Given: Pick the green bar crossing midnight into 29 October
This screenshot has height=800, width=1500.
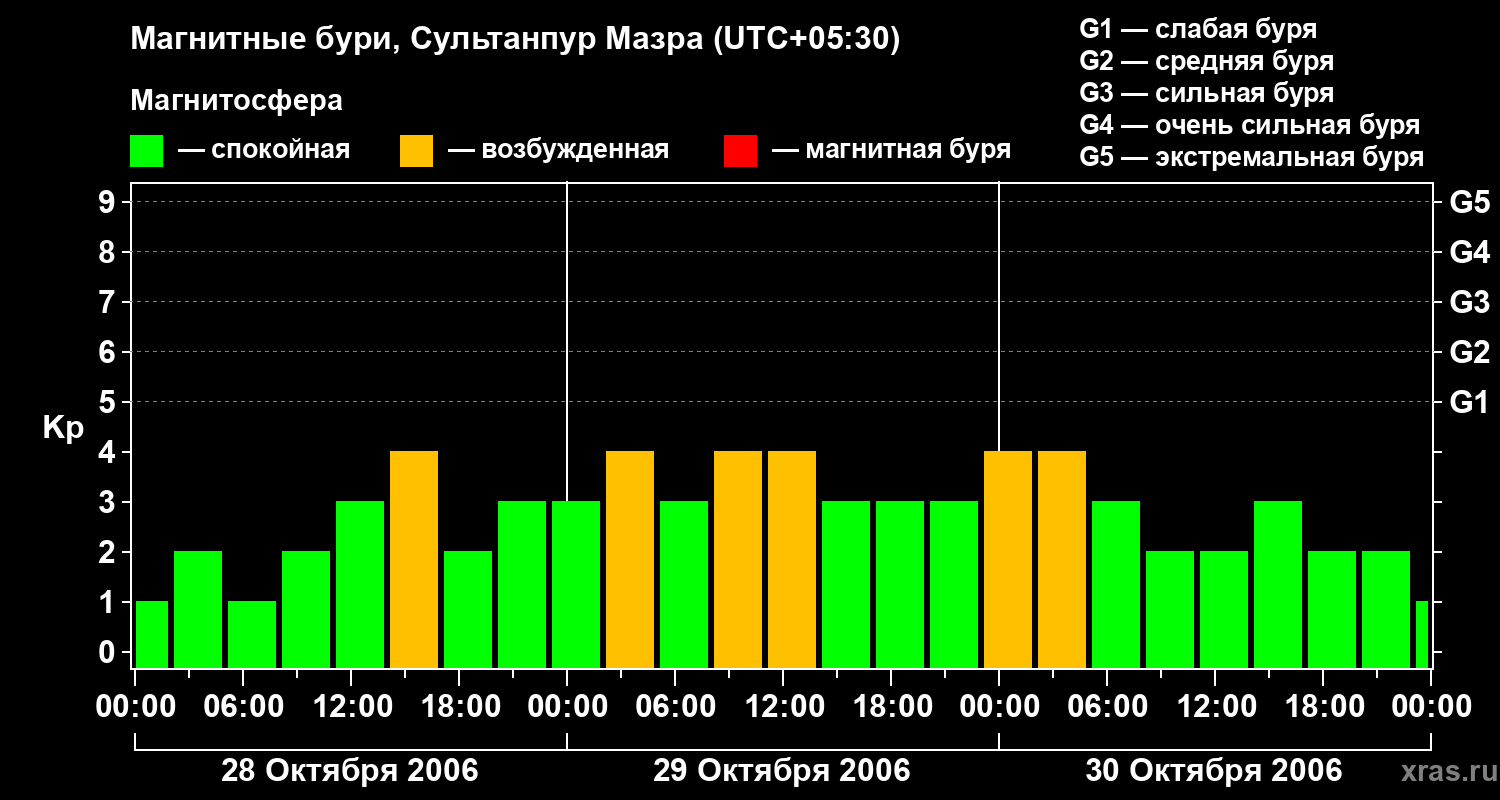Looking at the screenshot, I should coord(576,584).
